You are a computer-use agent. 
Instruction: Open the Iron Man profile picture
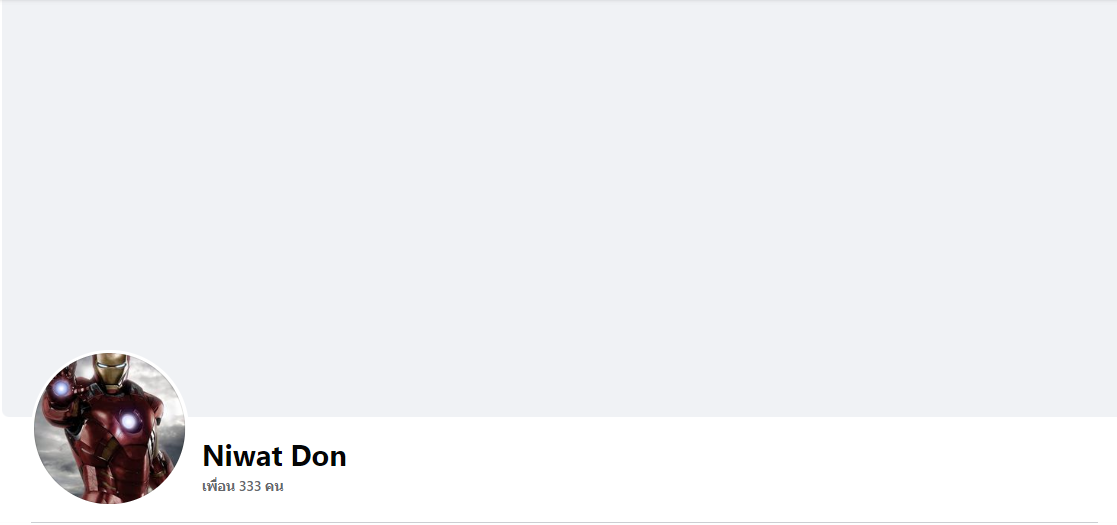click(110, 428)
